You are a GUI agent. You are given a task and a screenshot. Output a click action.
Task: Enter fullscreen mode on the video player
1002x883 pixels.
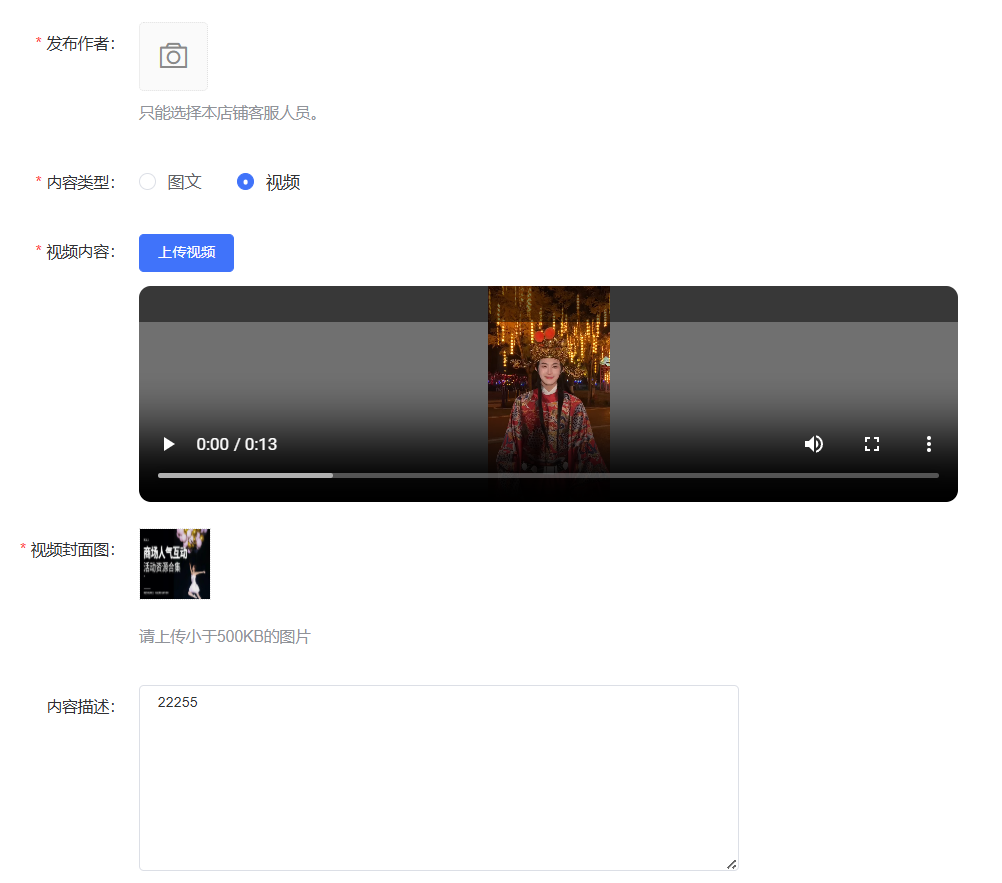[871, 444]
